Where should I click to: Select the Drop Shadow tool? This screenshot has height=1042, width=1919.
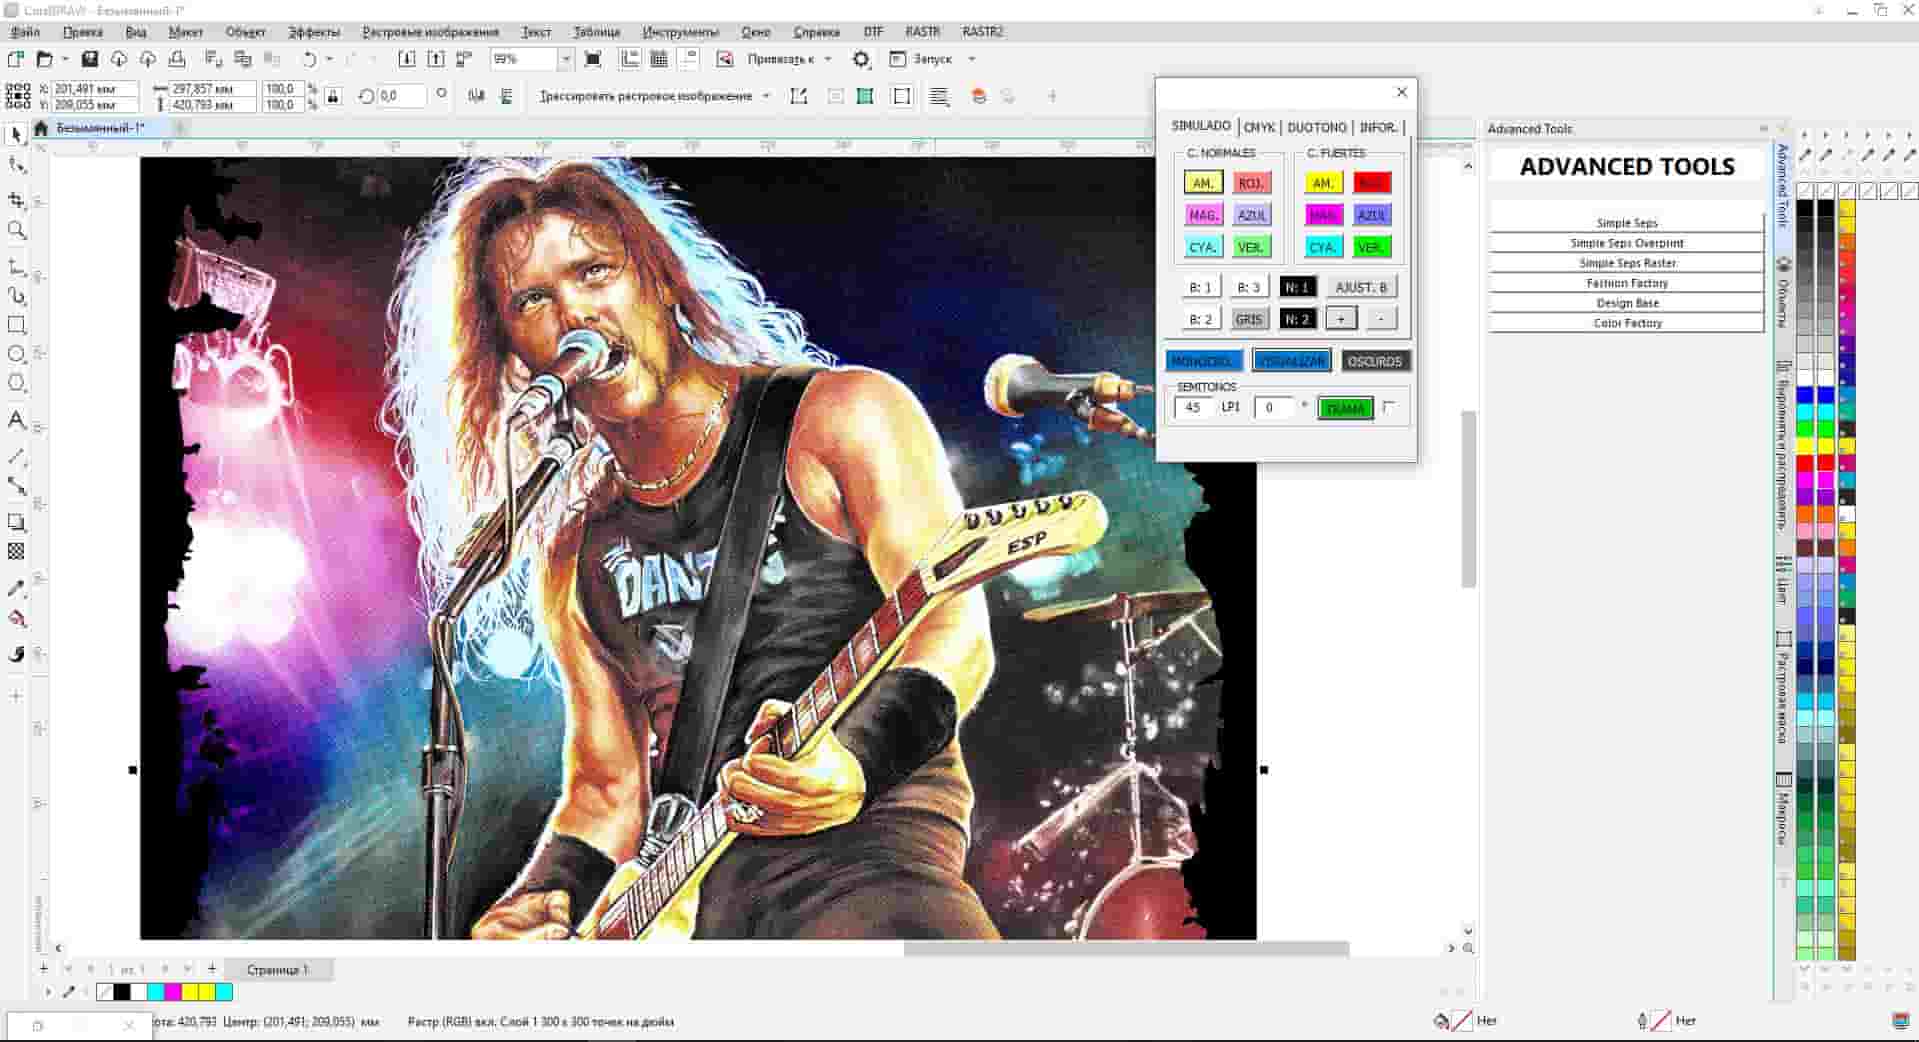tap(16, 522)
